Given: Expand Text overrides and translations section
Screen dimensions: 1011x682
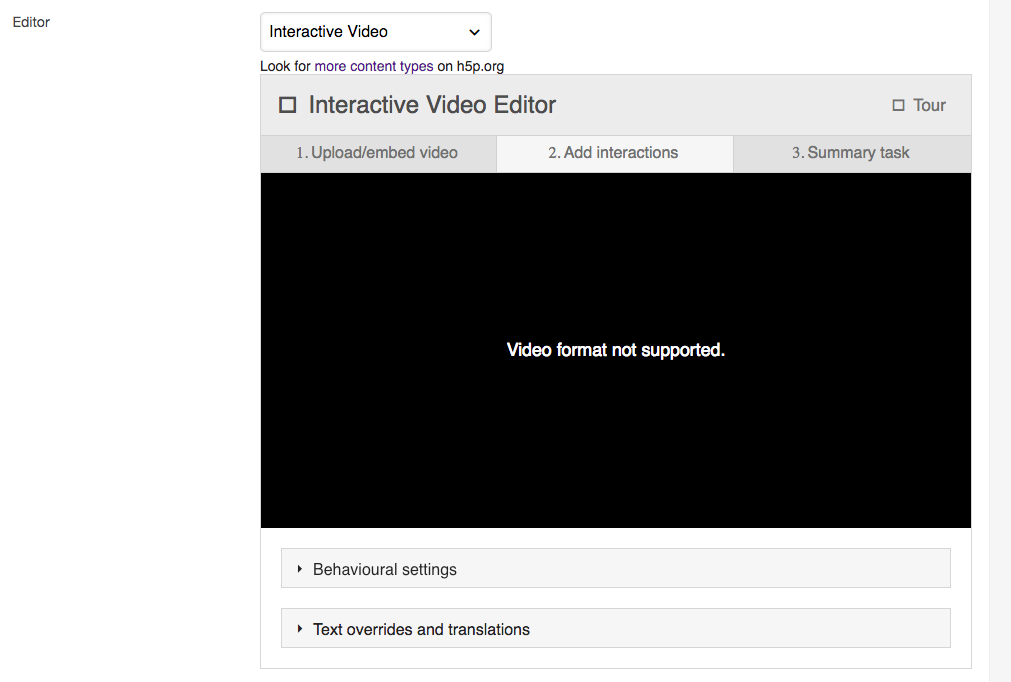Looking at the screenshot, I should pos(616,628).
